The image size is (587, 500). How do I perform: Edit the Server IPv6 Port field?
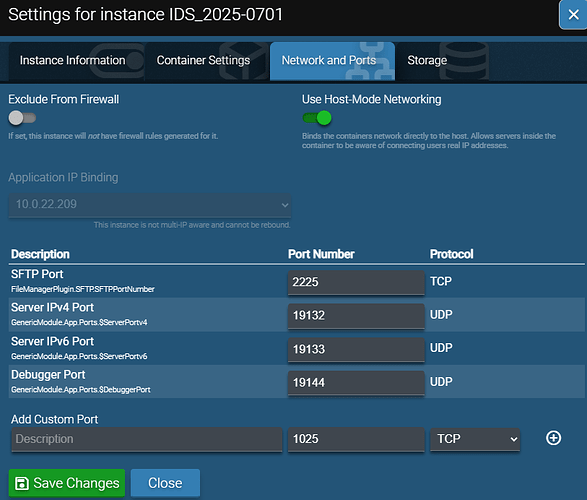coord(356,349)
